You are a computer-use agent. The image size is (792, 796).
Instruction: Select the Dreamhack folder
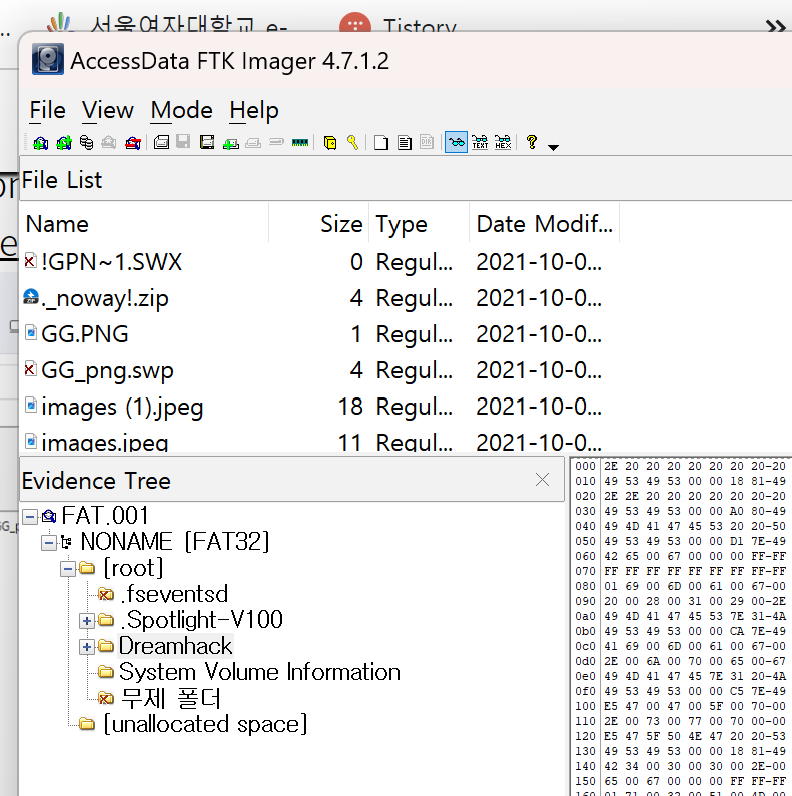pyautogui.click(x=175, y=646)
